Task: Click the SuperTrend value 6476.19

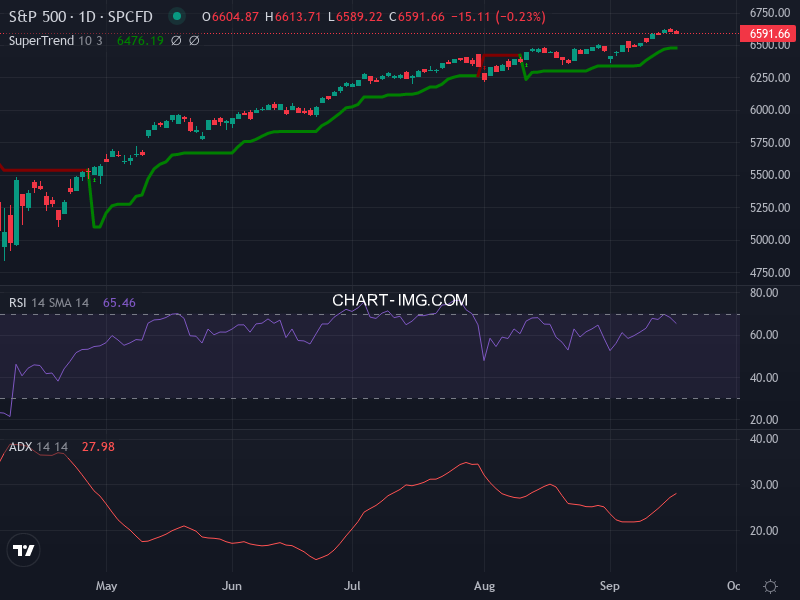Action: 139,41
